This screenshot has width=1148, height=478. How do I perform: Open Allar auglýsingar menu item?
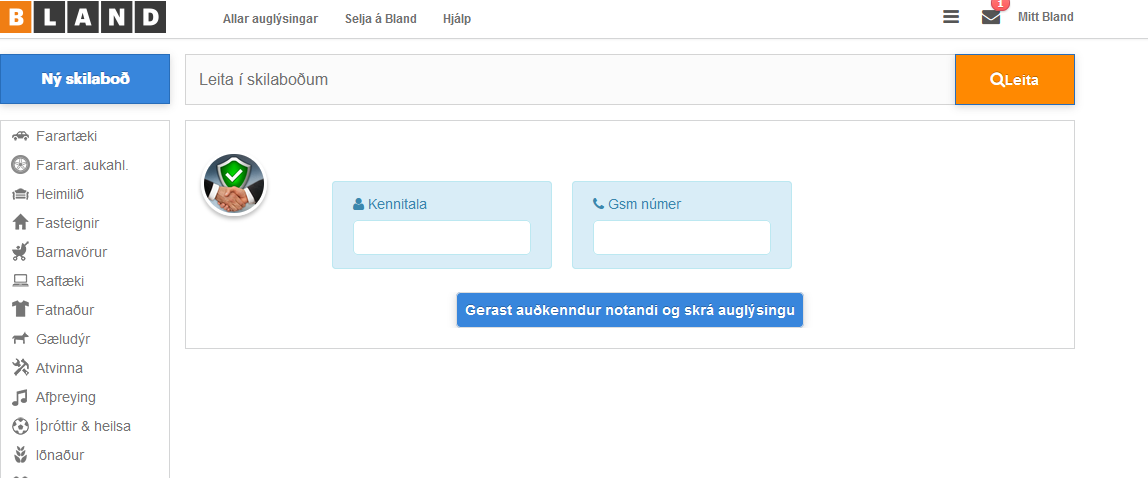(x=270, y=19)
